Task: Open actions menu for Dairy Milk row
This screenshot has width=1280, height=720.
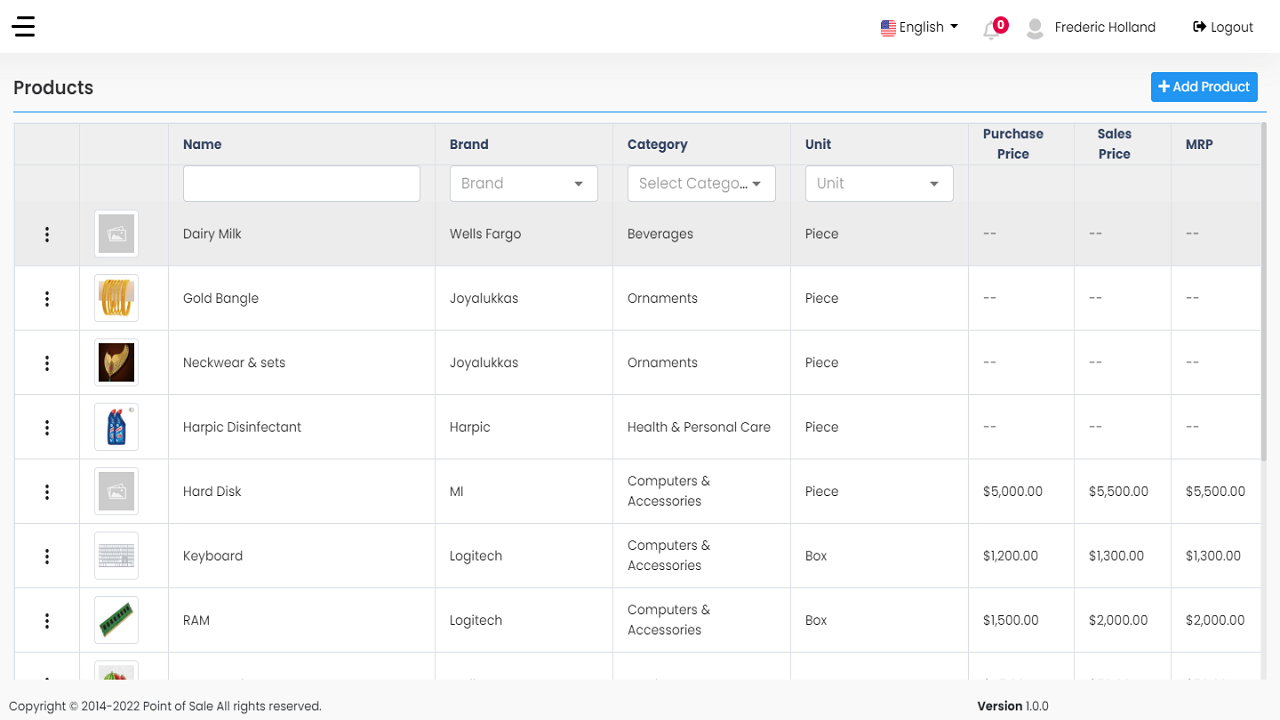Action: [47, 234]
